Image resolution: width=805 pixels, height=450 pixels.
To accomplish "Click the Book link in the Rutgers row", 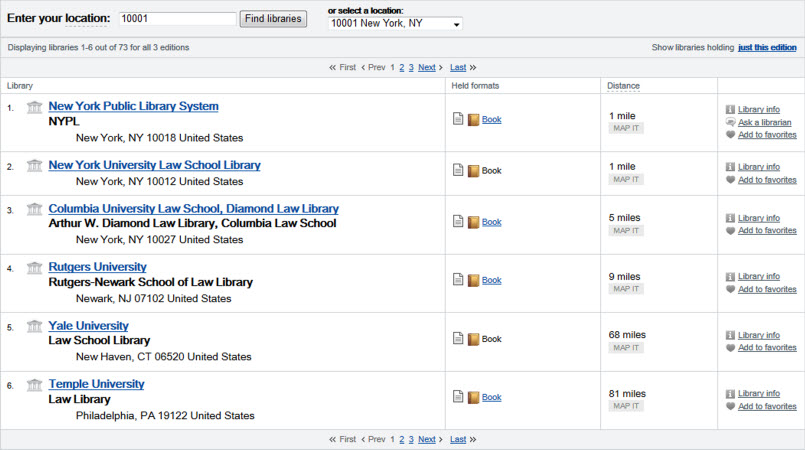I will pos(491,280).
